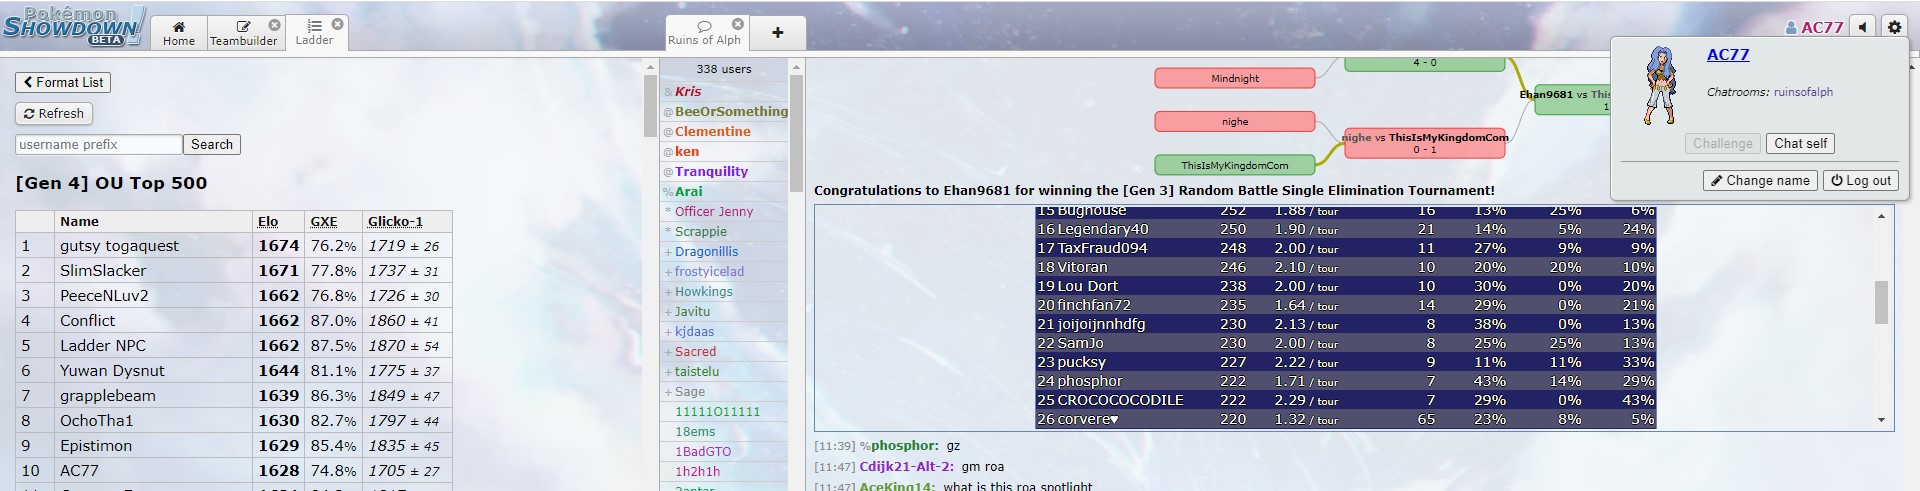Click the Log out button

pos(1860,181)
